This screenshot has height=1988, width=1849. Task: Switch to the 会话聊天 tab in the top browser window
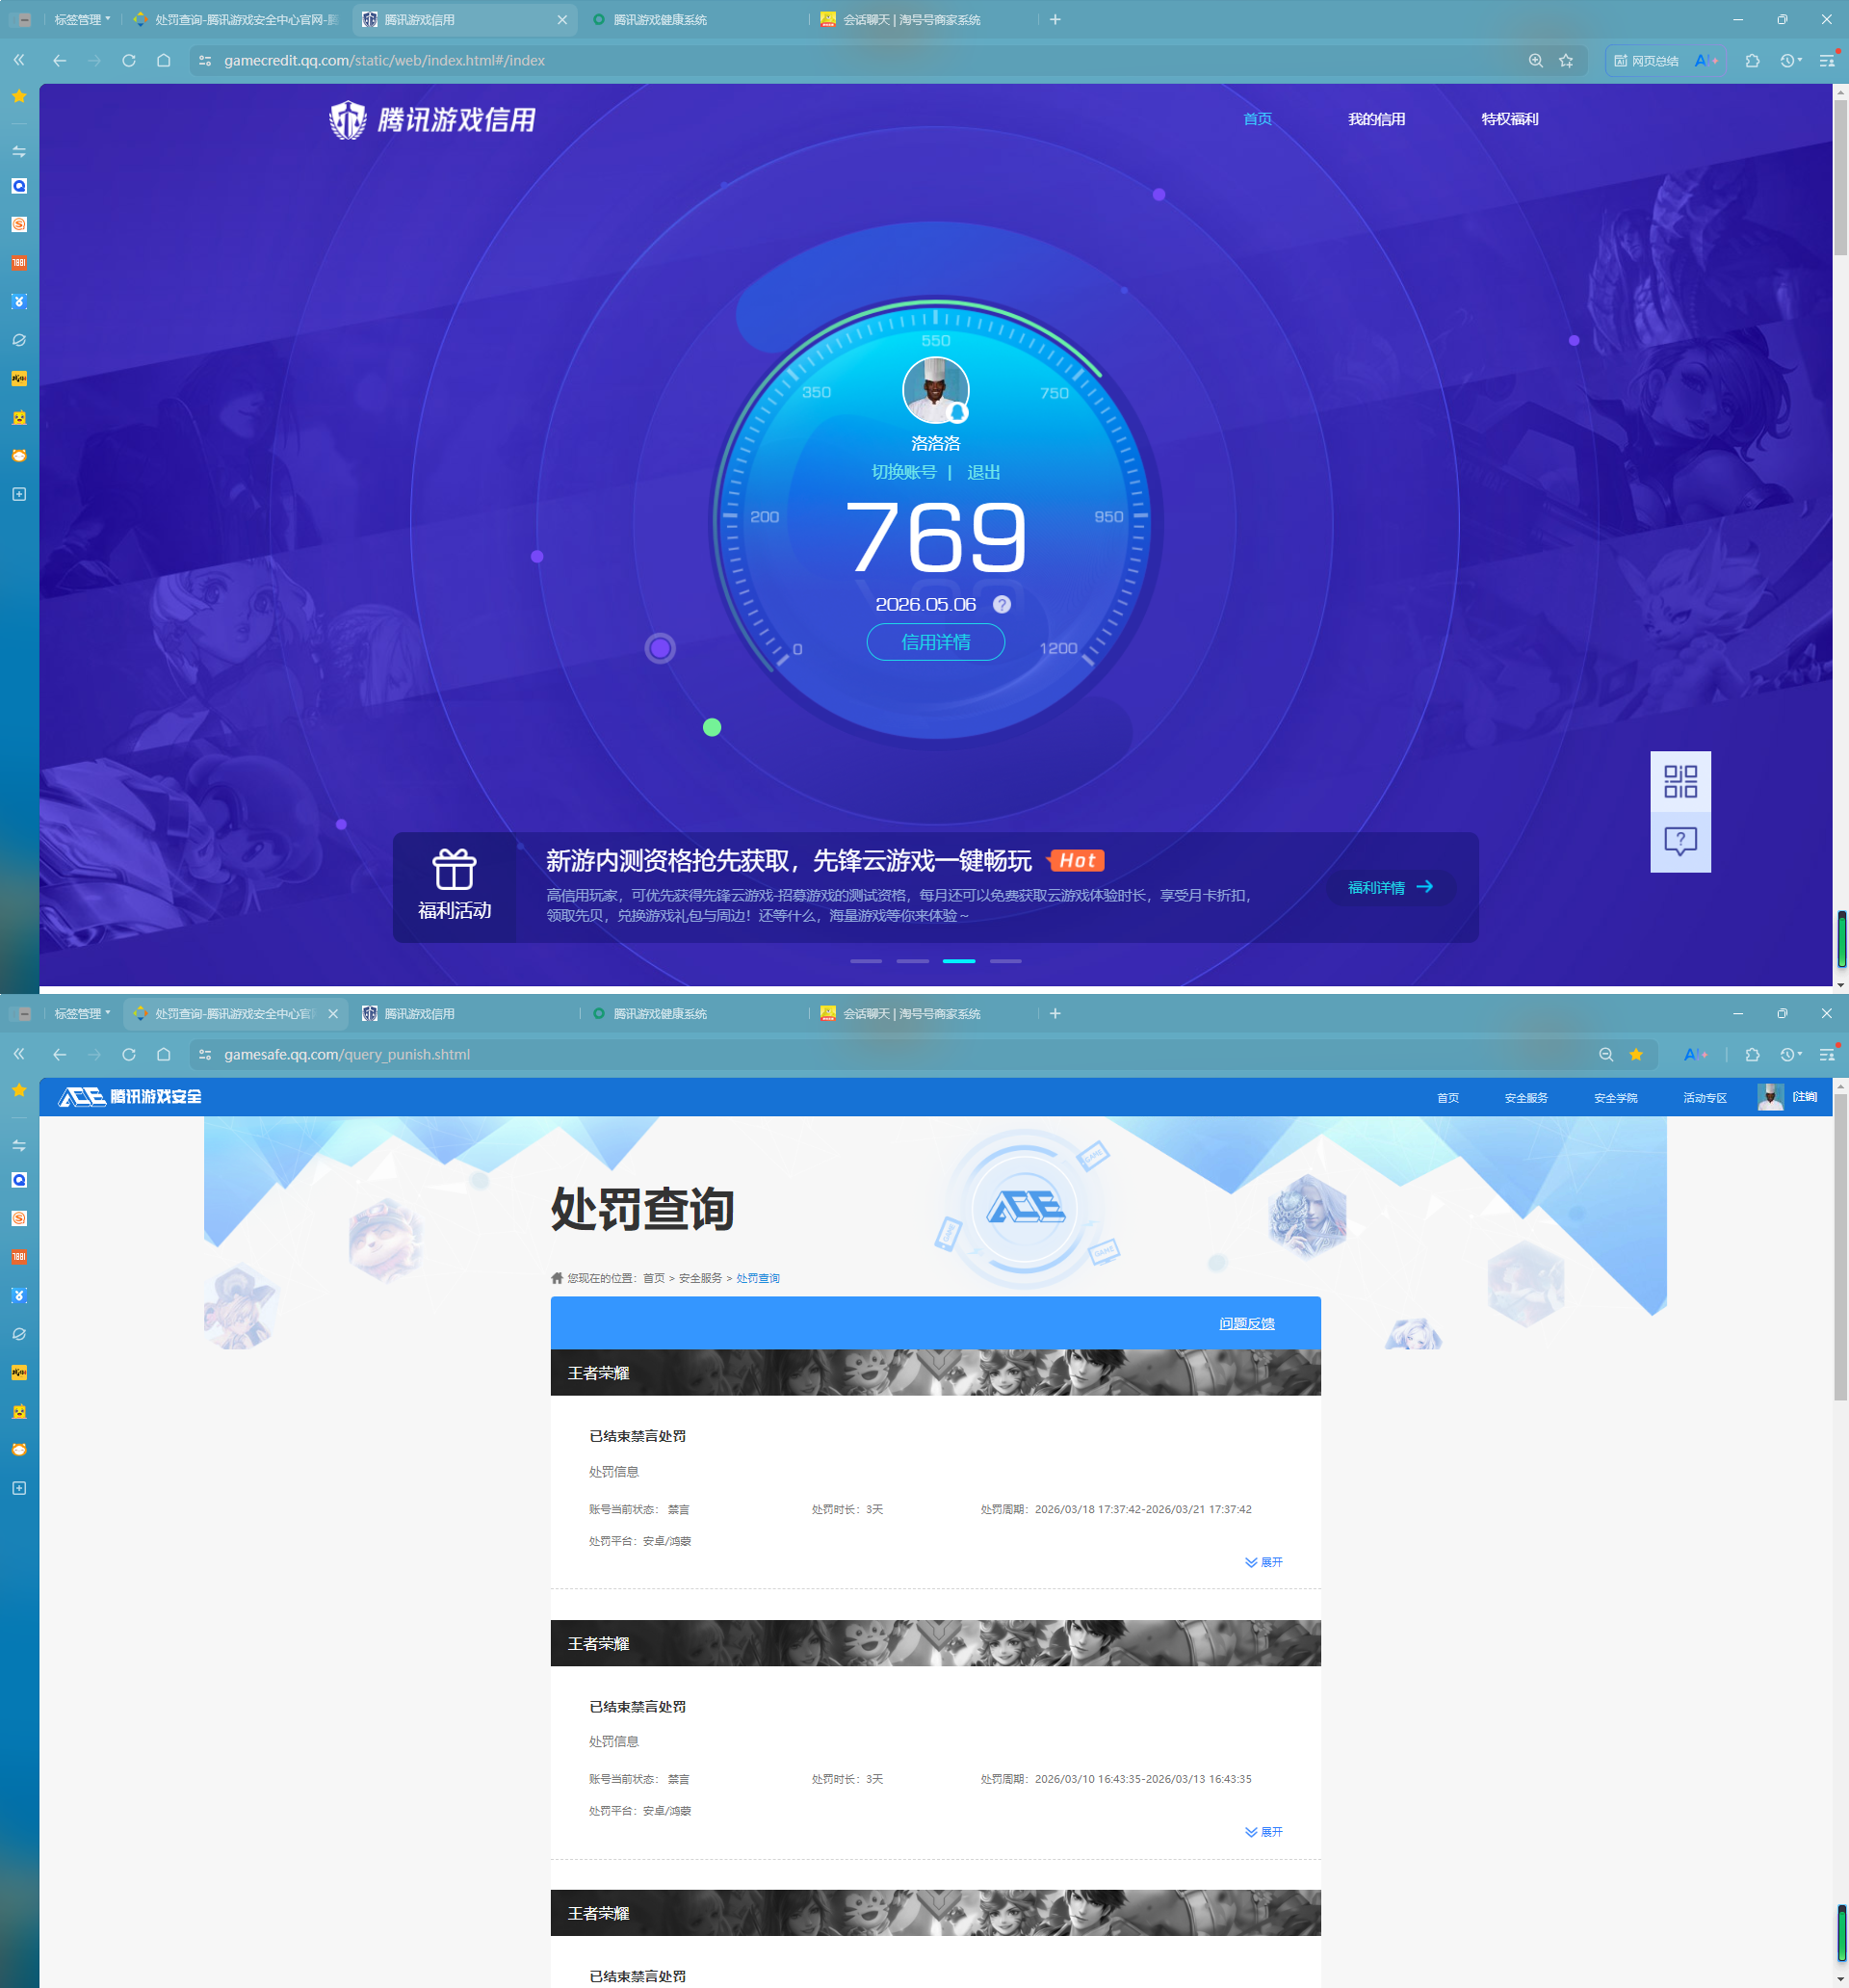click(x=923, y=20)
